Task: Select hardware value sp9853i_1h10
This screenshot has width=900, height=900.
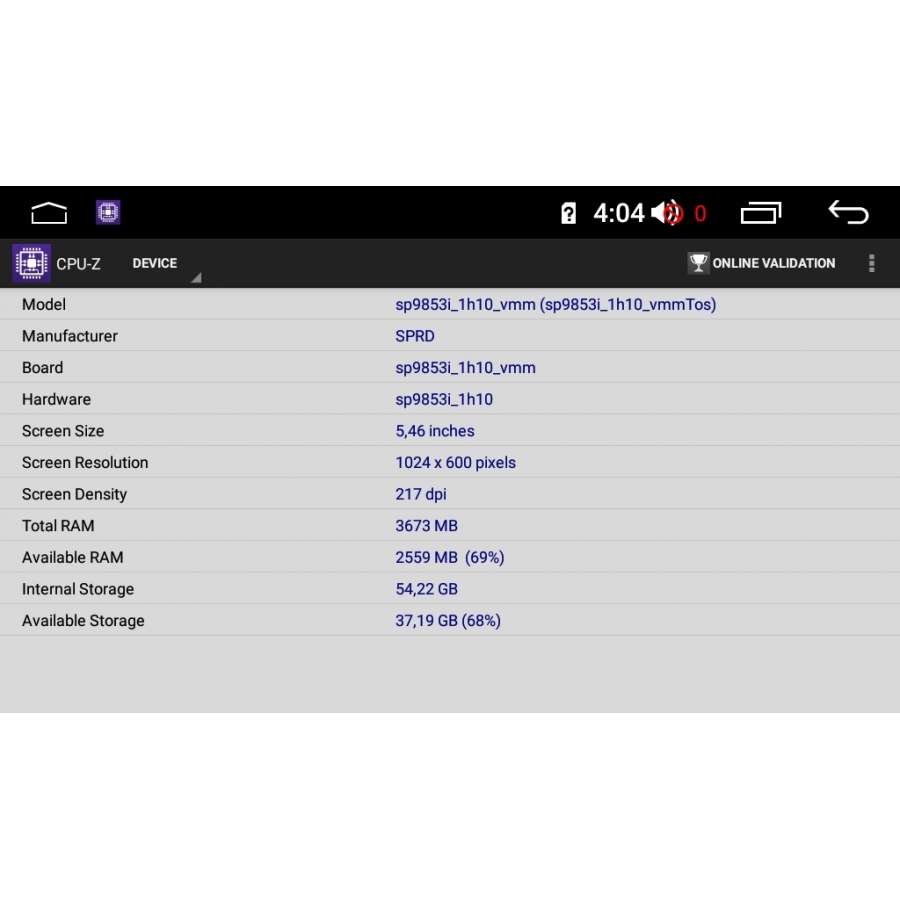Action: [x=444, y=399]
